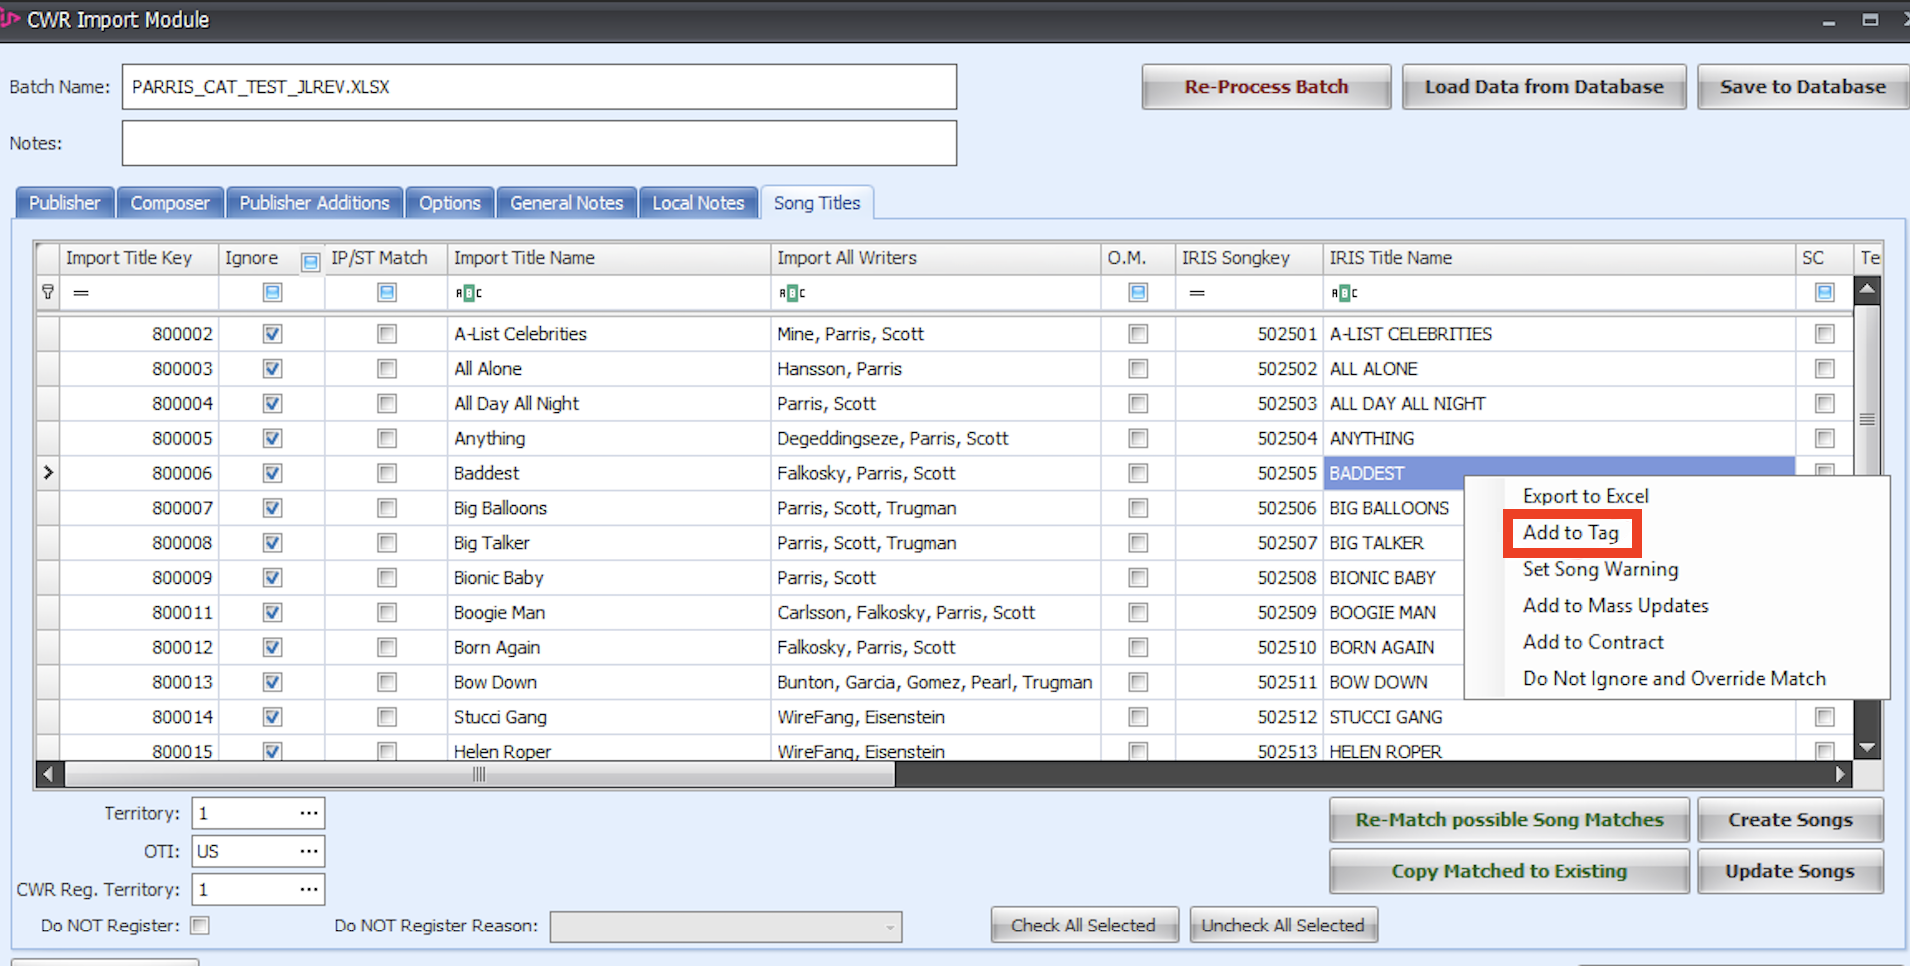The image size is (1910, 966).
Task: Click the IP/ST Match filter row icon
Action: point(387,292)
